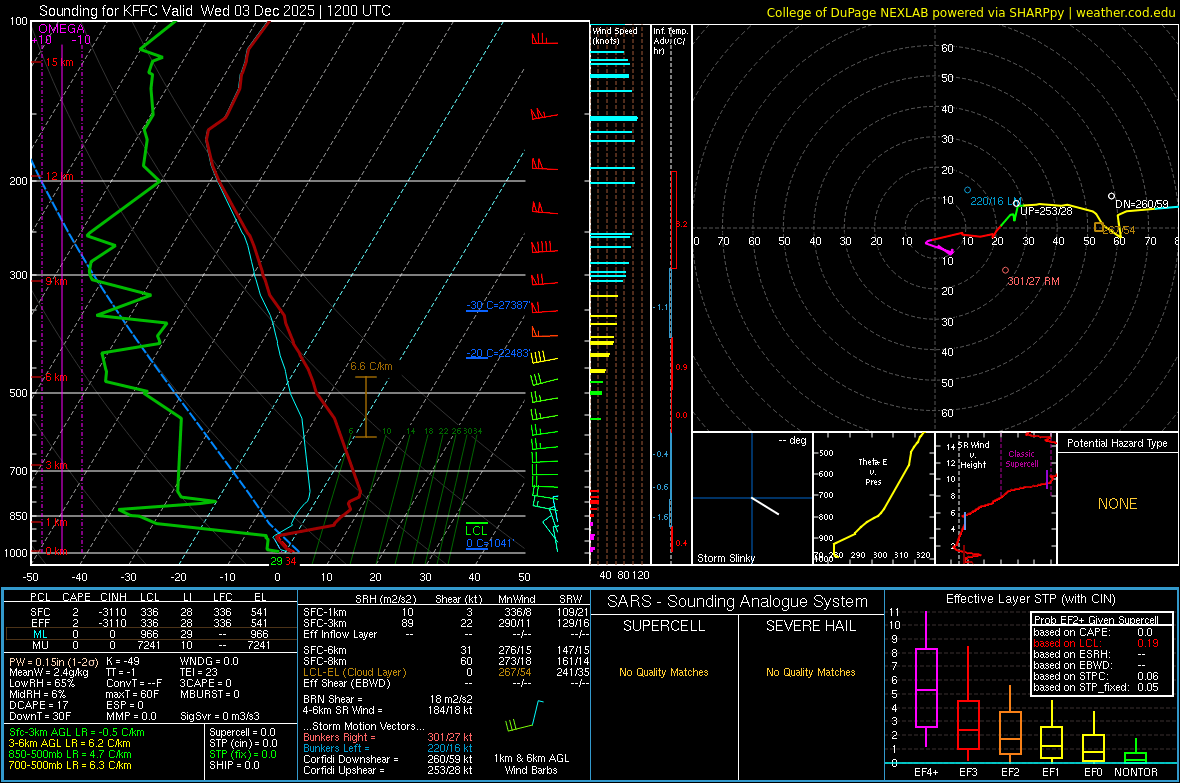This screenshot has width=1180, height=783.
Task: Click the Storm Slinky plot
Action: click(752, 498)
